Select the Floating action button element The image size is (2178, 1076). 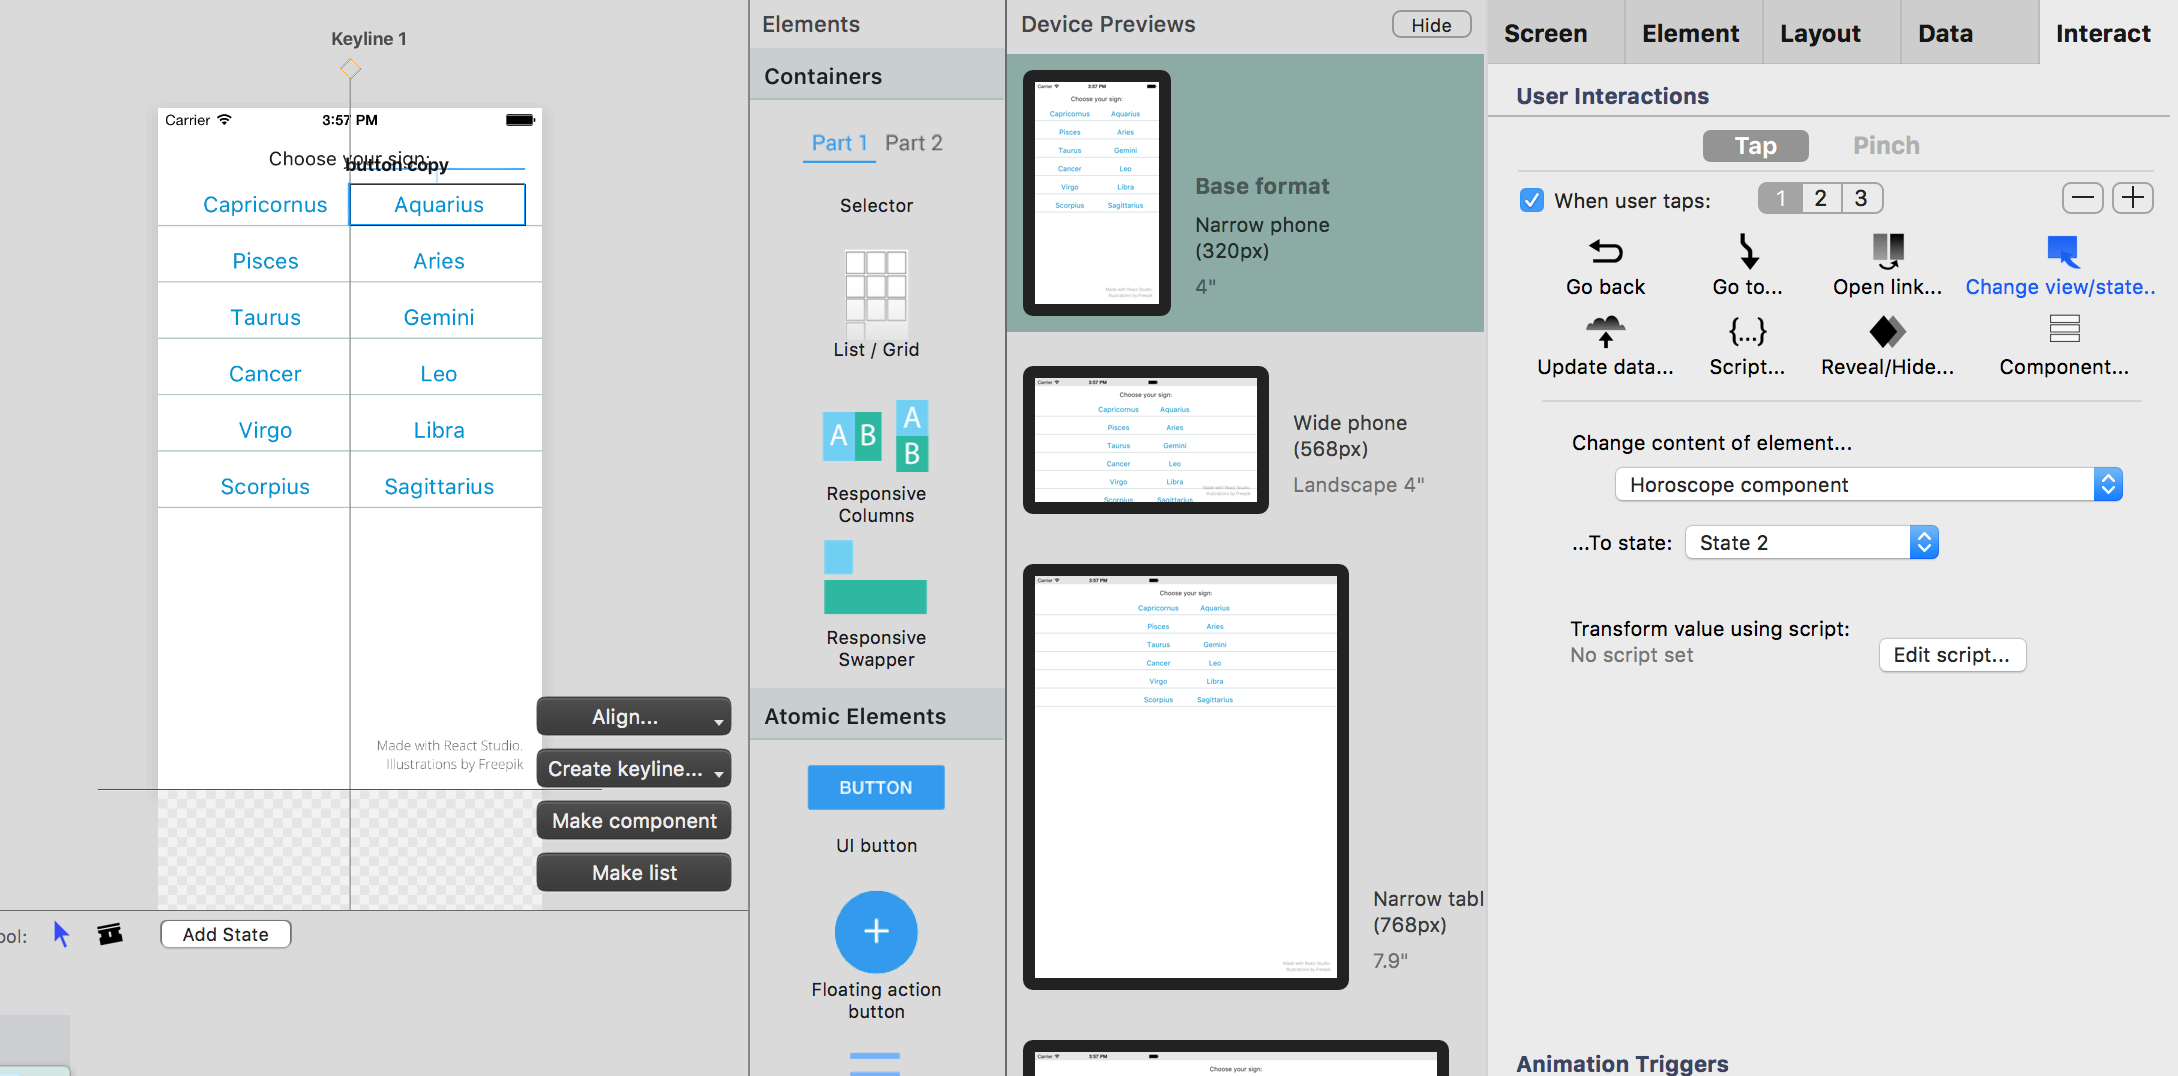(876, 932)
